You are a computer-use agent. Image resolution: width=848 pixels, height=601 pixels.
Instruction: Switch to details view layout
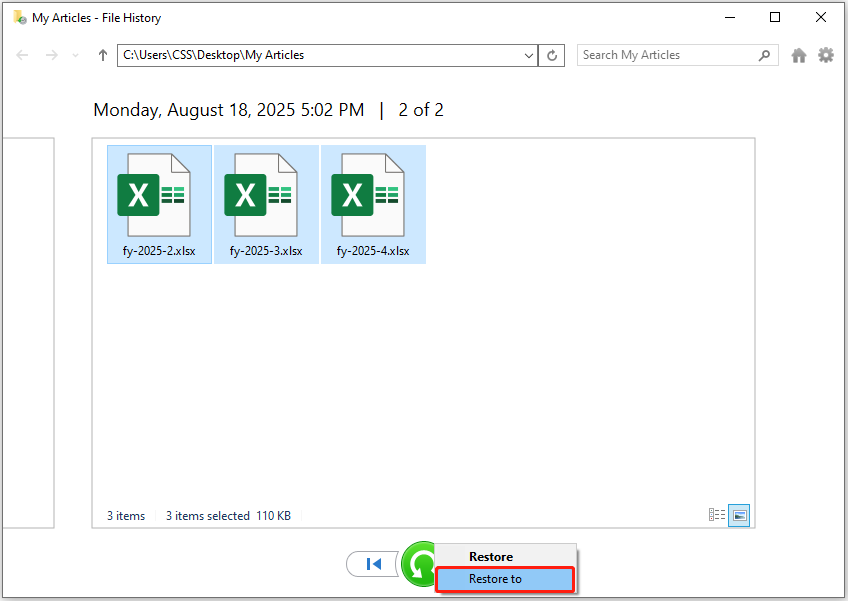[715, 514]
